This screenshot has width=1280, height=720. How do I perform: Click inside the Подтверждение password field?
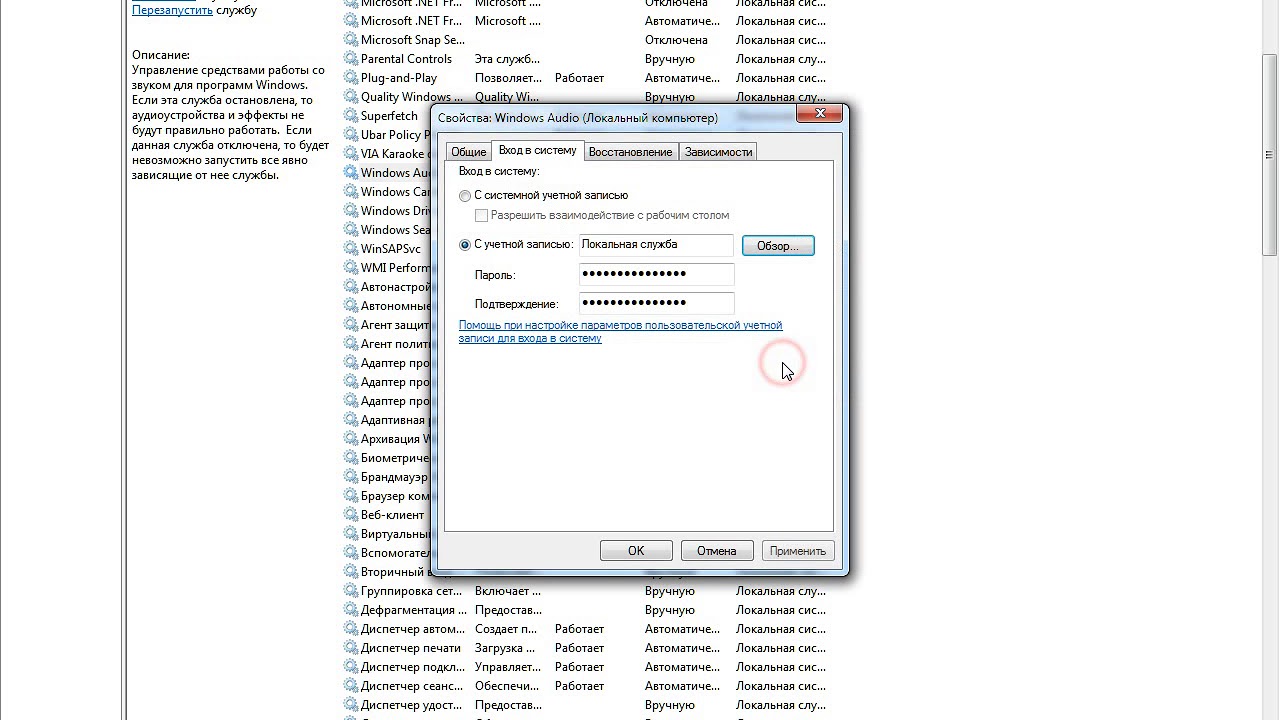[x=656, y=303]
